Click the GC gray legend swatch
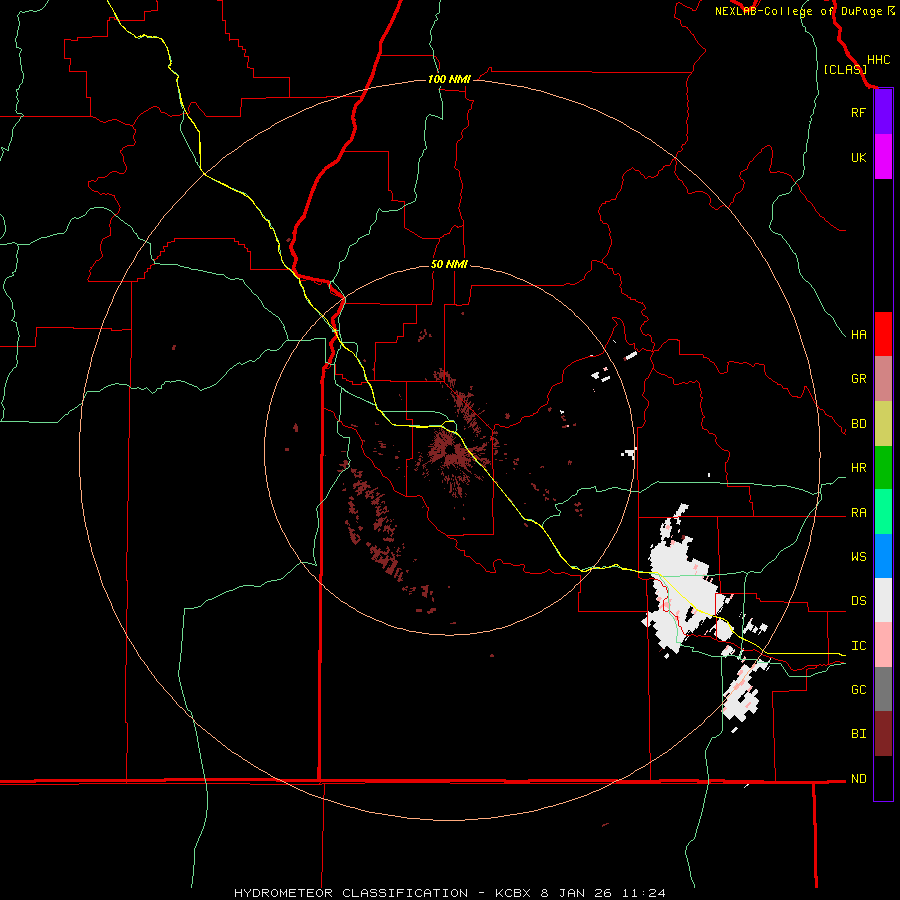Screen dimensions: 900x900 click(883, 689)
